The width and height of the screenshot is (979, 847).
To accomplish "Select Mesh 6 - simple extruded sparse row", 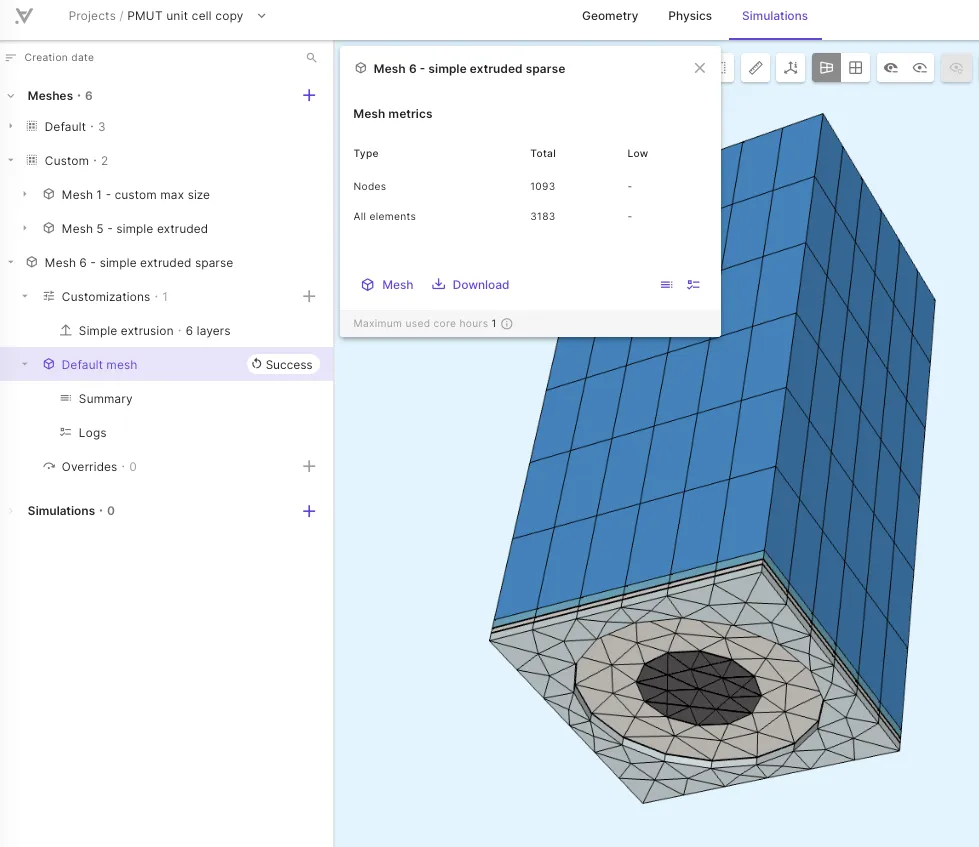I will pos(139,263).
